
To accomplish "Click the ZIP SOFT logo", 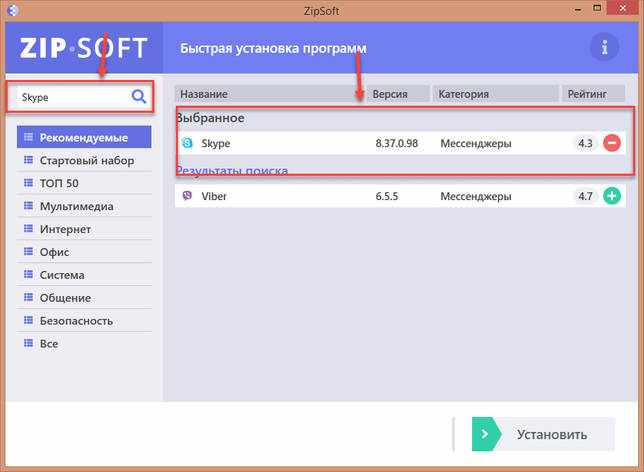I will 83,48.
